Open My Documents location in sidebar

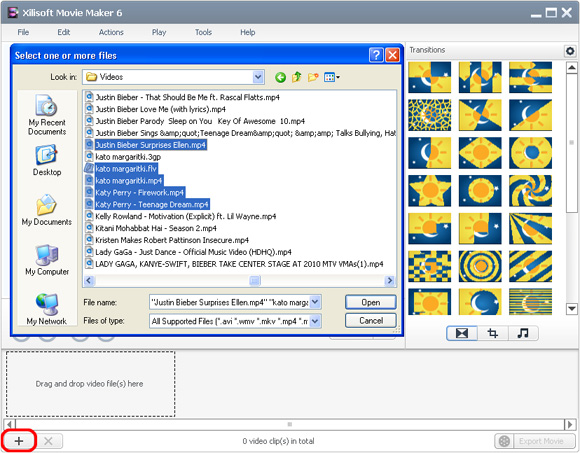pyautogui.click(x=47, y=210)
